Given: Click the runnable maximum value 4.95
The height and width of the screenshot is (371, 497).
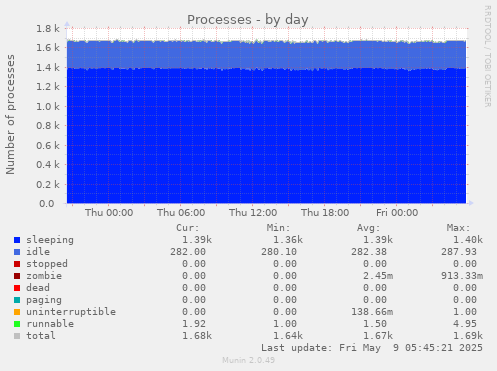Looking at the screenshot, I should coord(465,324).
